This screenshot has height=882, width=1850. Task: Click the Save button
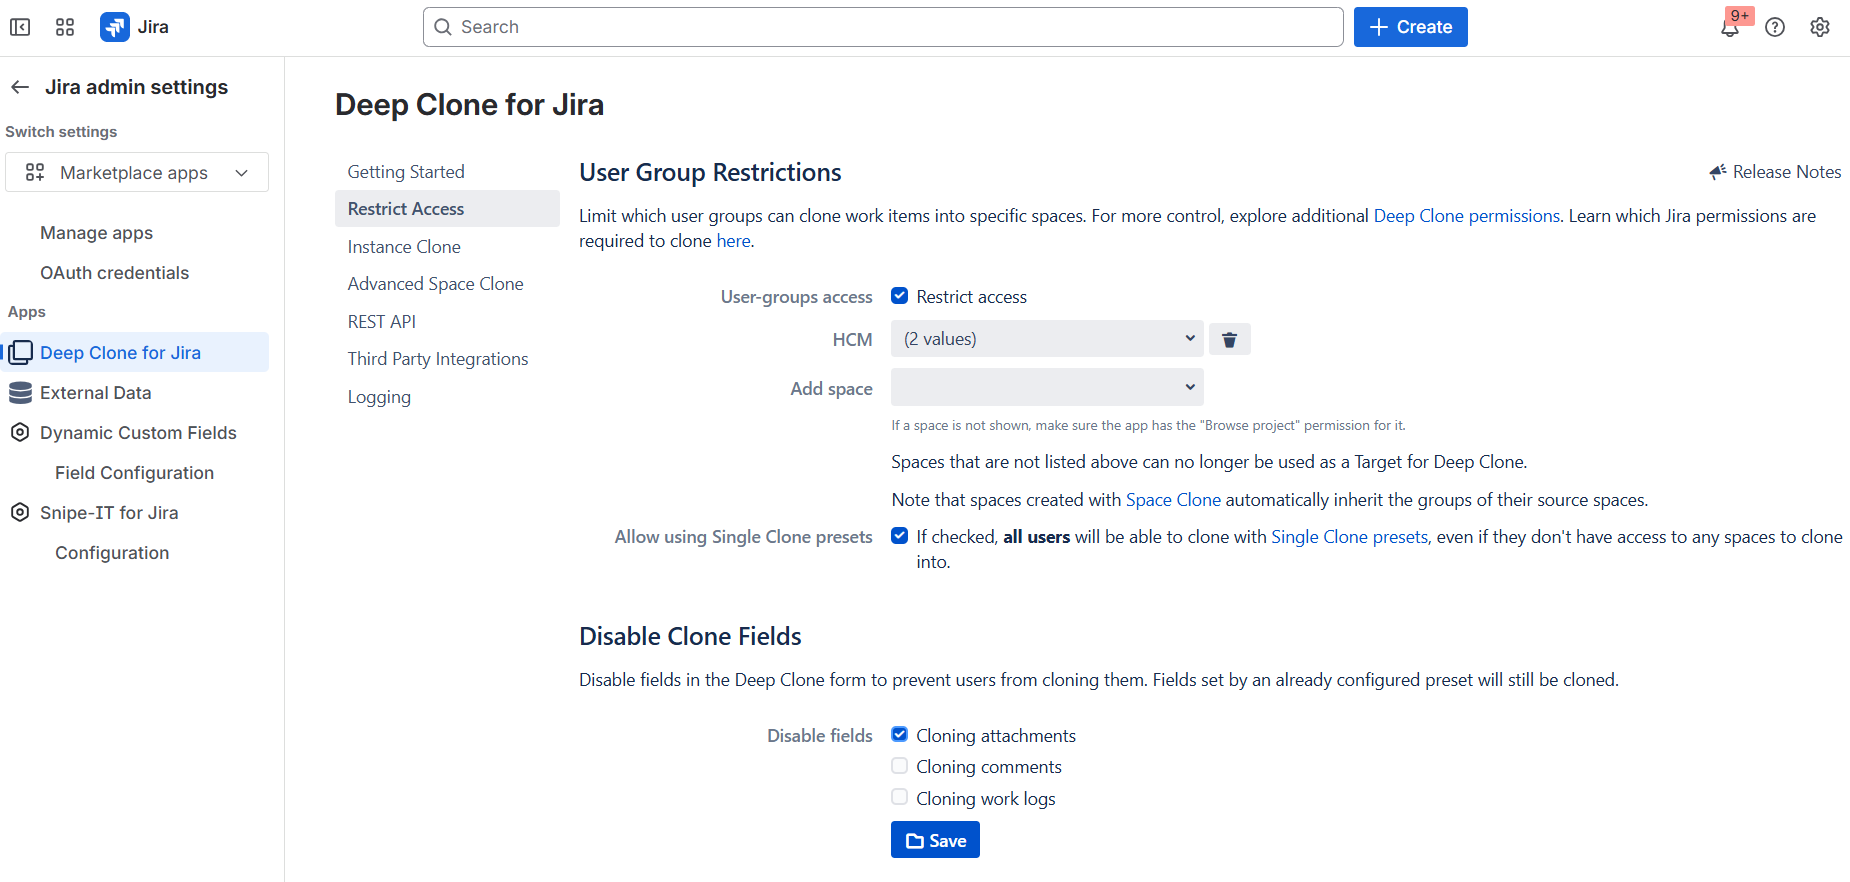coord(935,840)
